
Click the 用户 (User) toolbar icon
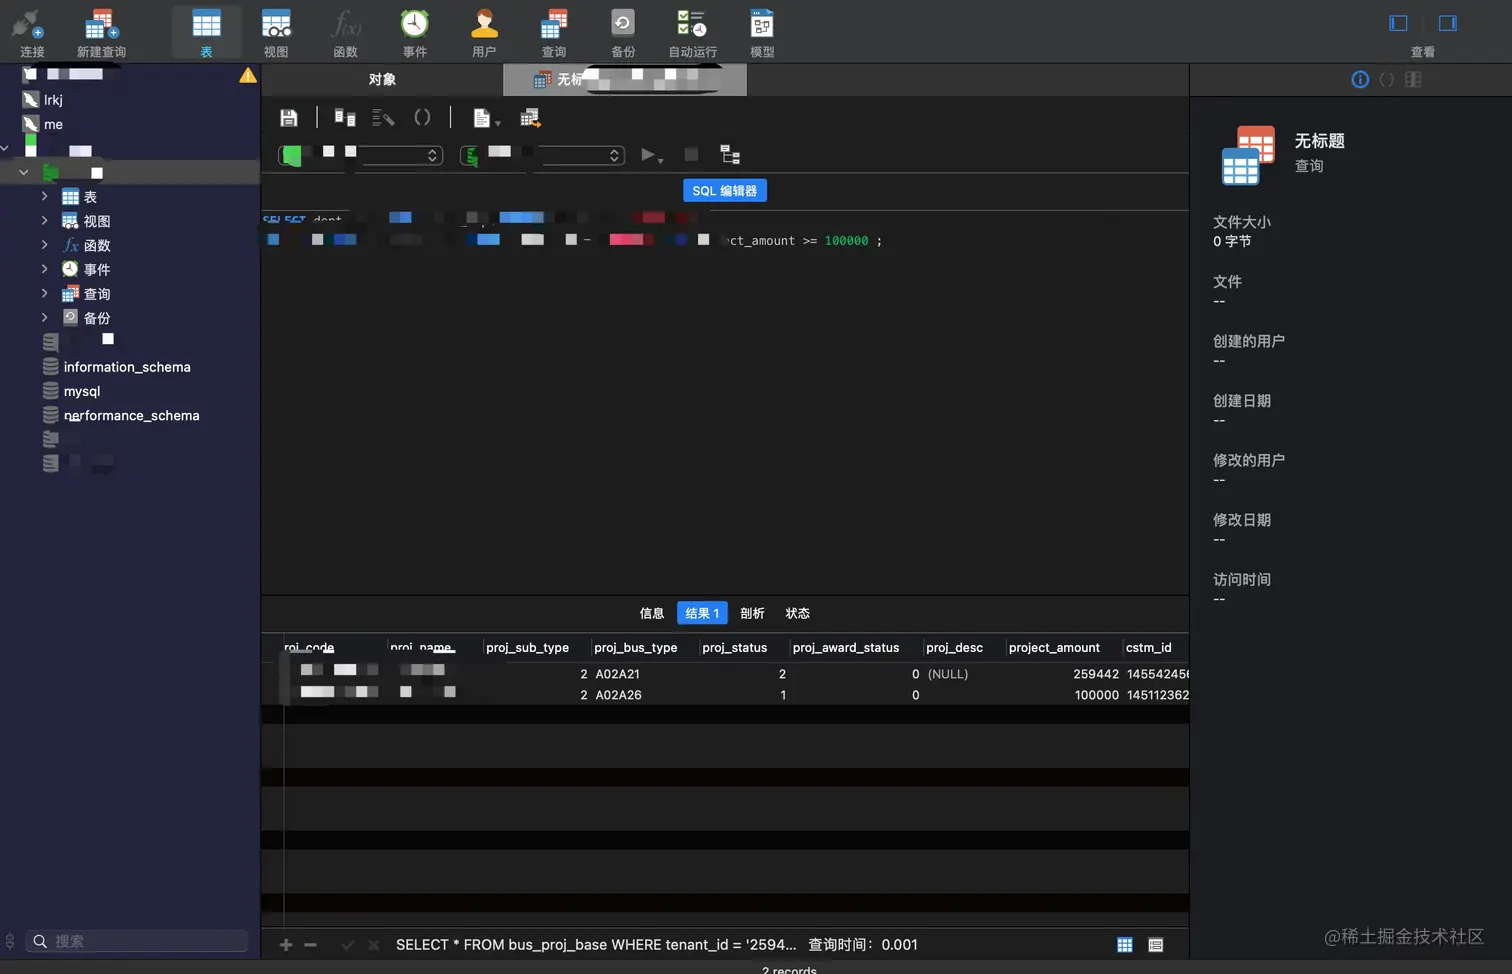point(484,32)
